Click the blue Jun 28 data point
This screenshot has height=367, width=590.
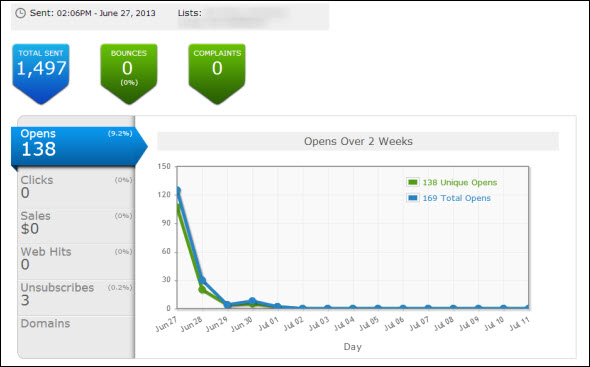[202, 280]
